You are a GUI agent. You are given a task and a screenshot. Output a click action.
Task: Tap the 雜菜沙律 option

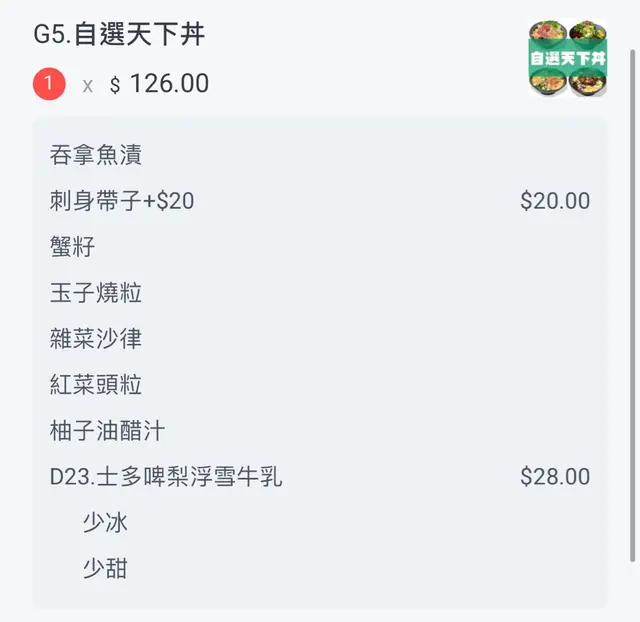96,339
